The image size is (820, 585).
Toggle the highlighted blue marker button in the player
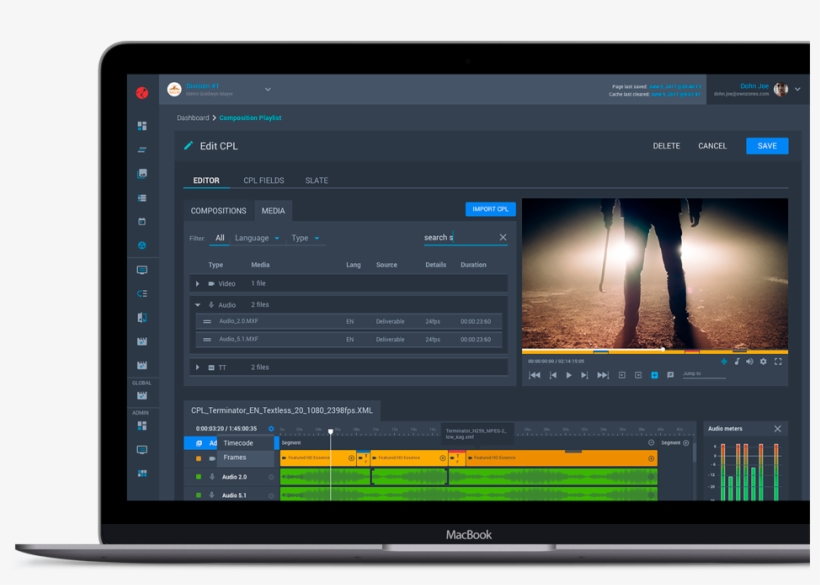654,375
